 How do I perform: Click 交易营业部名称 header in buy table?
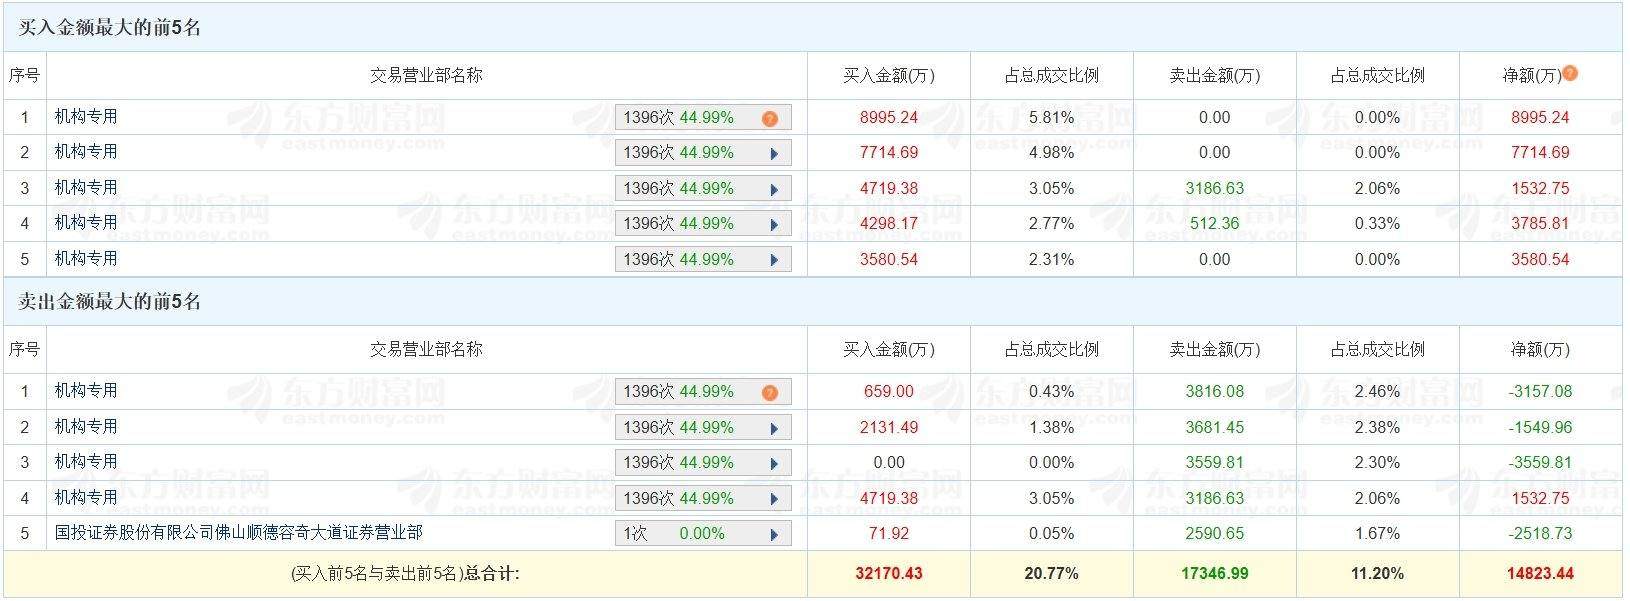coord(427,75)
